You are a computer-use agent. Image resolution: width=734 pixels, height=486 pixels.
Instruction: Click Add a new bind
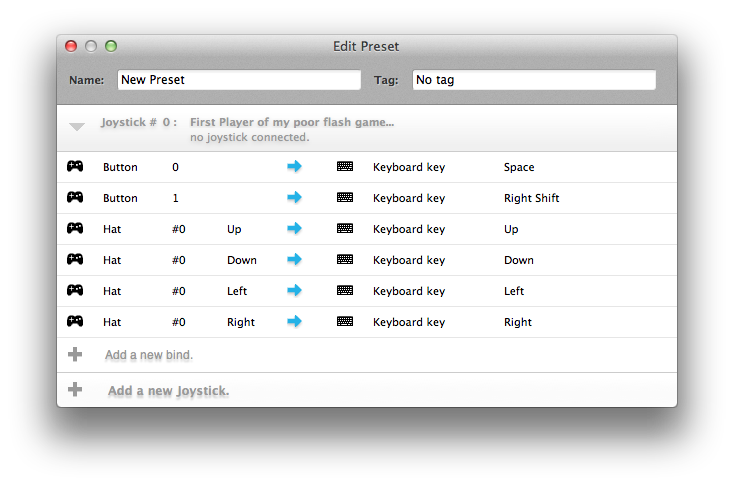[149, 355]
